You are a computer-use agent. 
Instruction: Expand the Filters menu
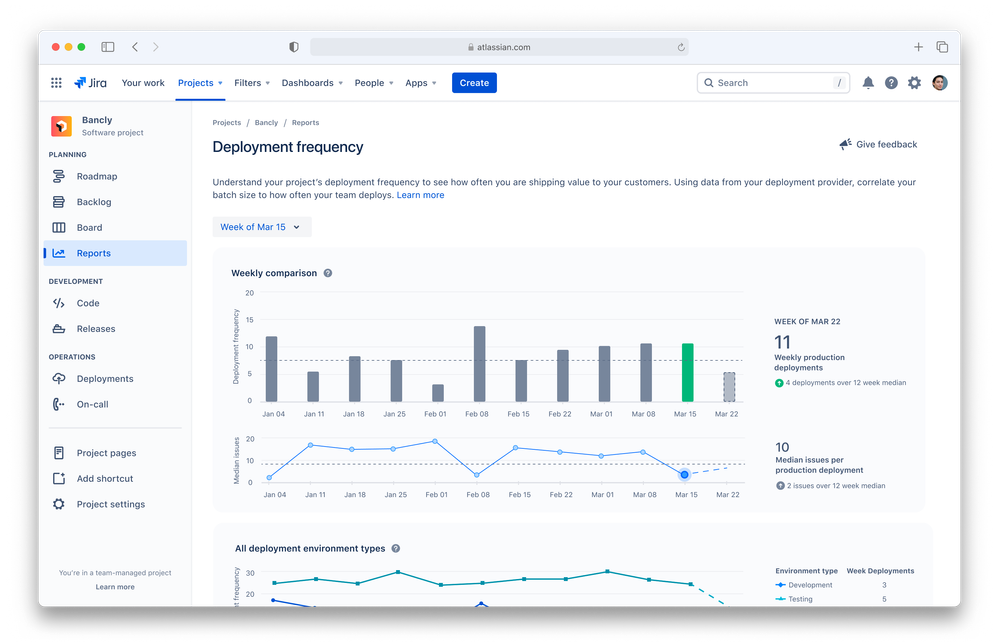(x=252, y=83)
